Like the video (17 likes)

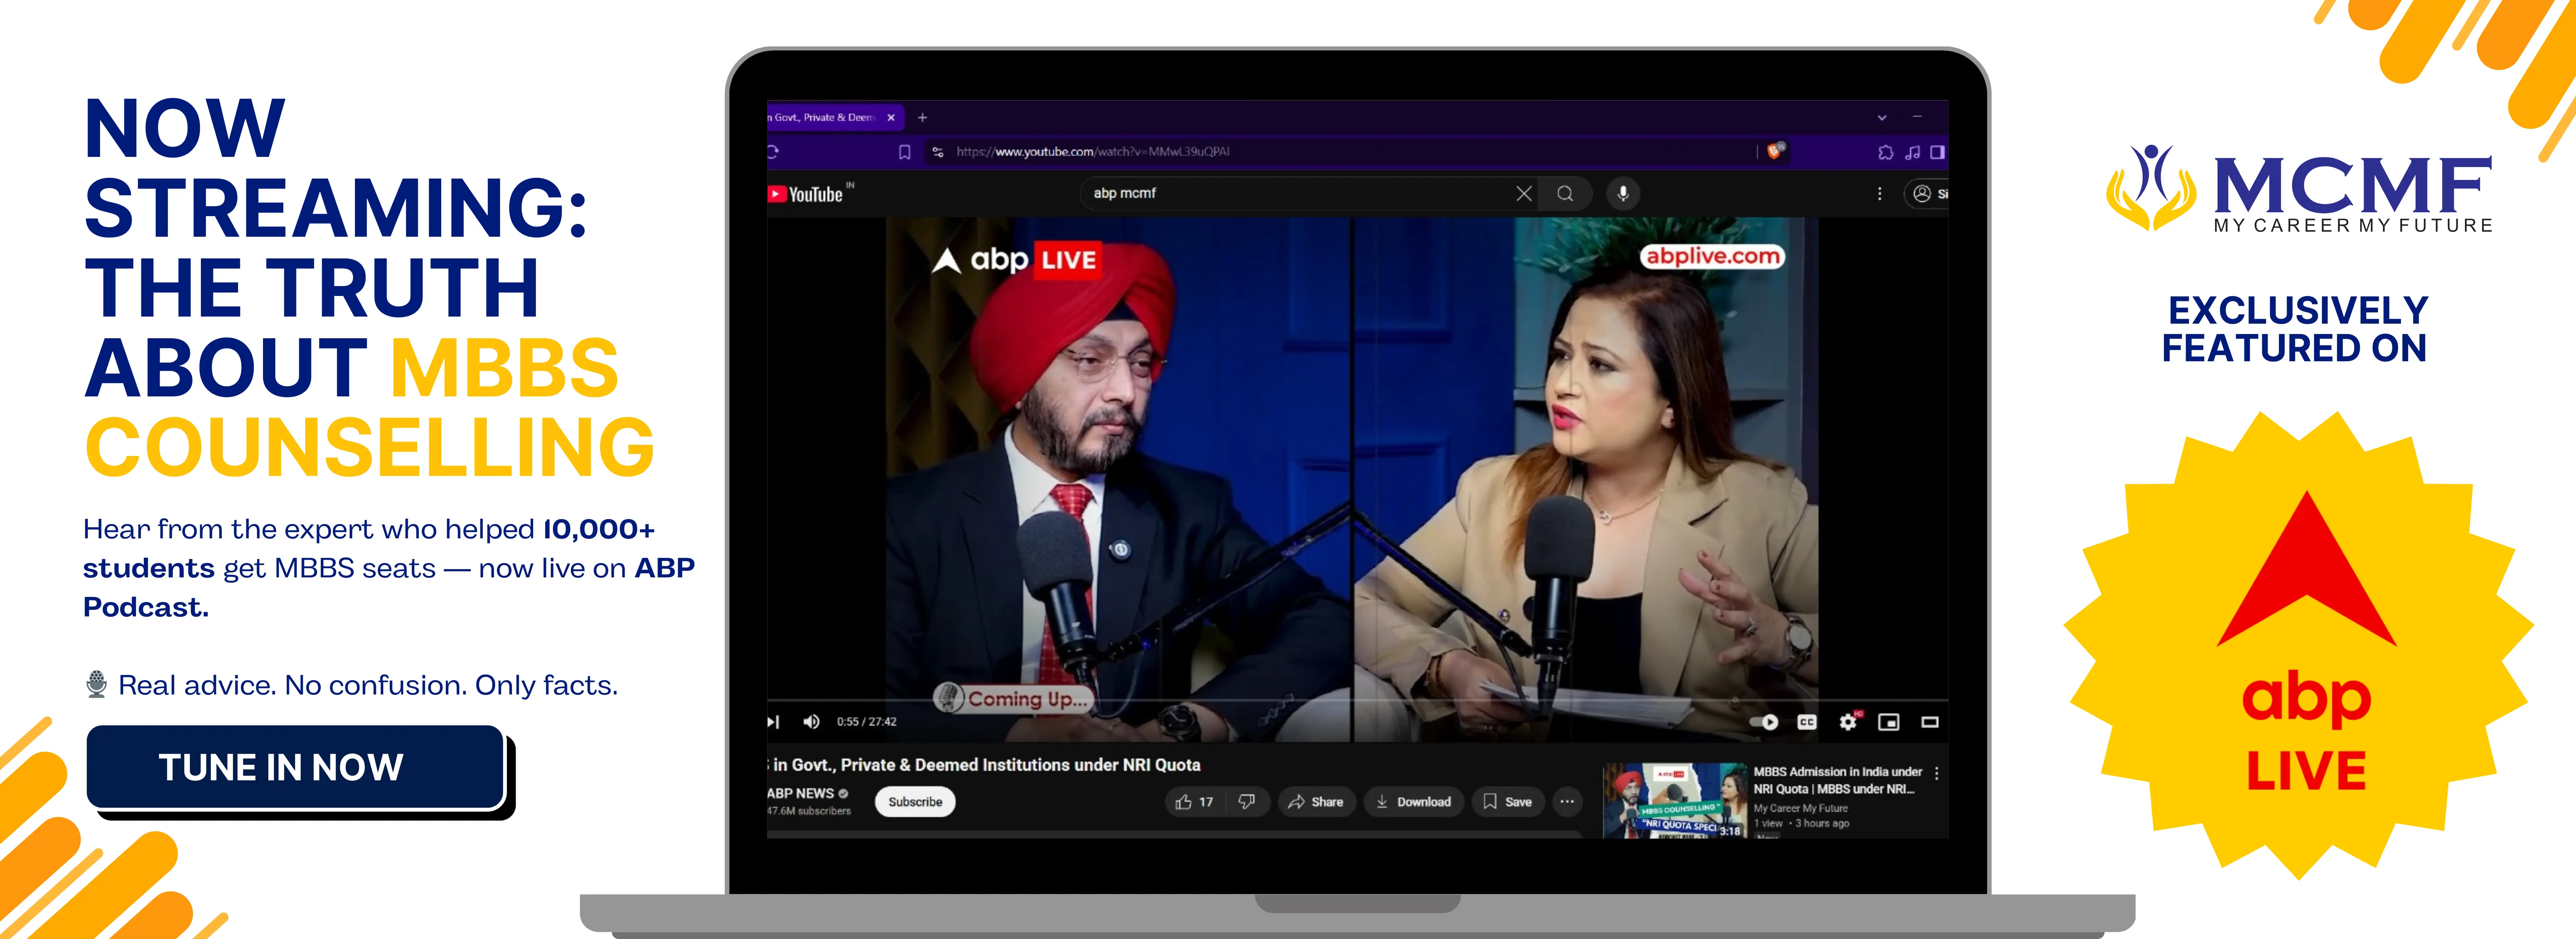point(1195,802)
